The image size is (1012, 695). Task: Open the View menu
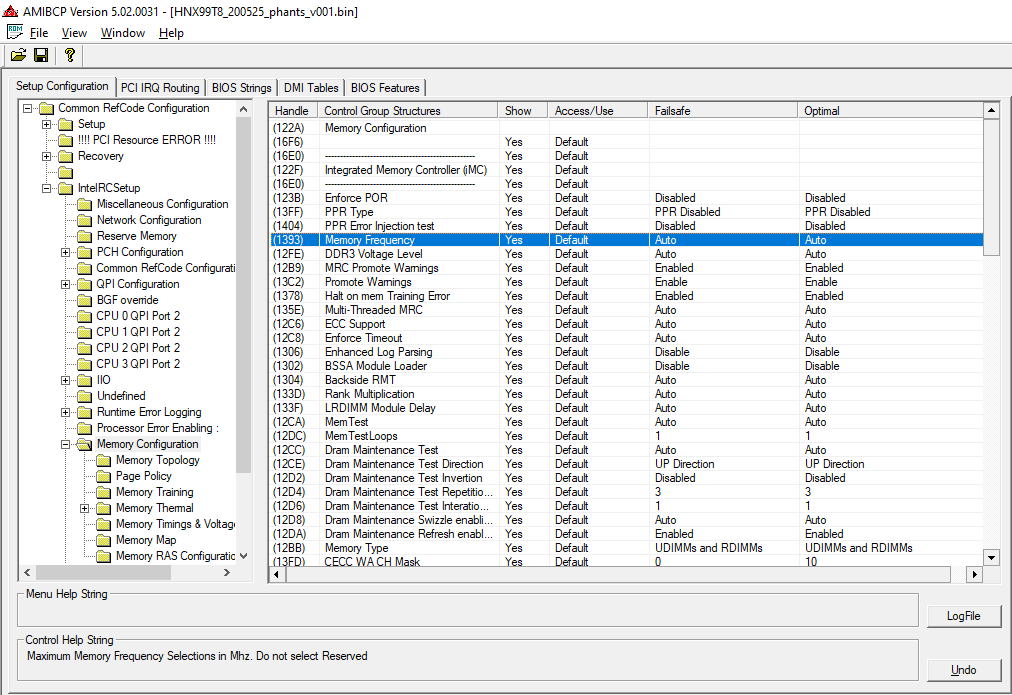pyautogui.click(x=74, y=33)
